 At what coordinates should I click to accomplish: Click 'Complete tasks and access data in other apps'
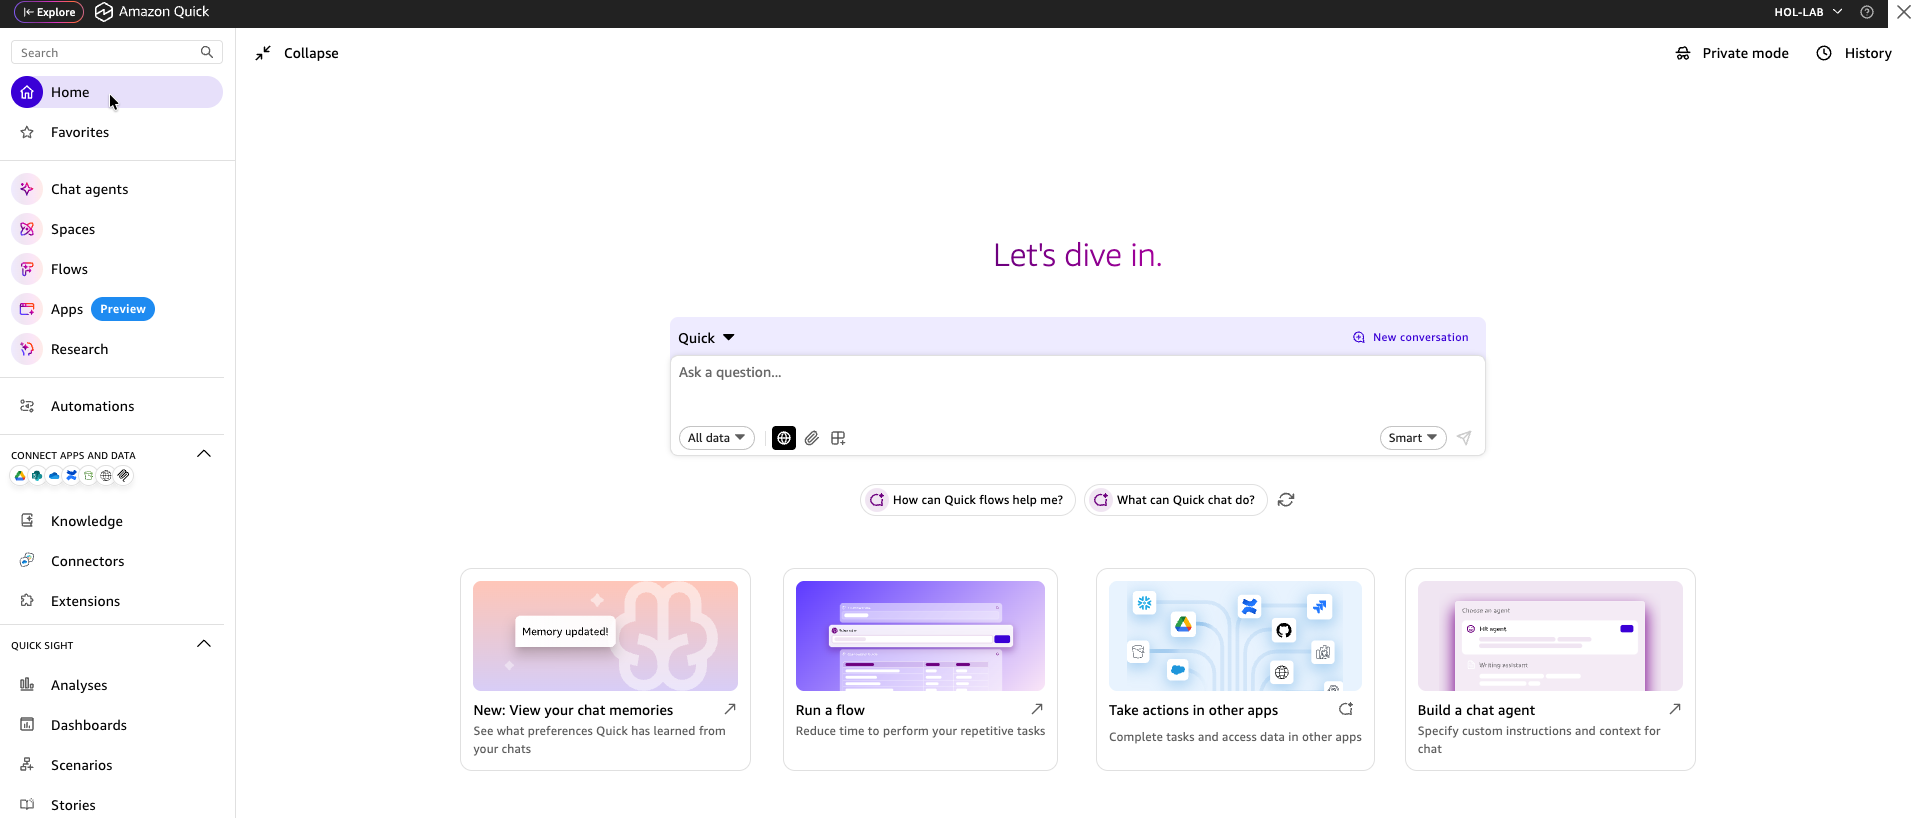[1235, 737]
